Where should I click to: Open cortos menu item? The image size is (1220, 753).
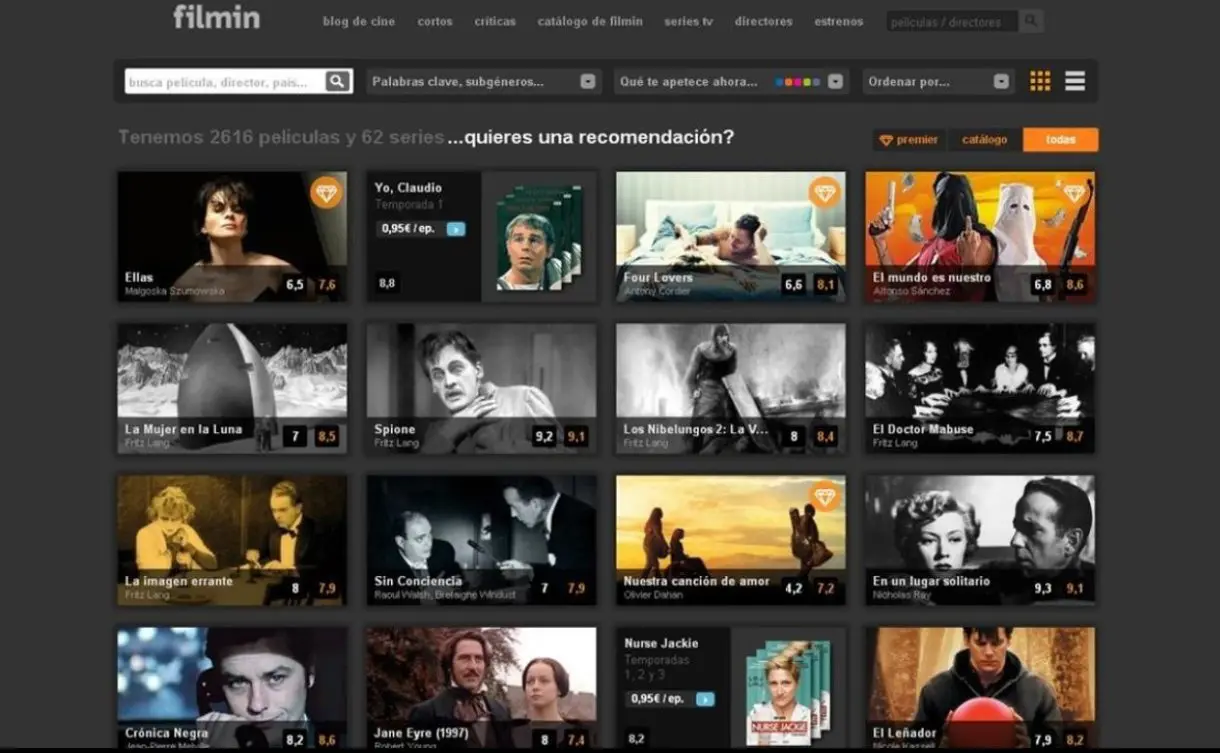point(435,21)
